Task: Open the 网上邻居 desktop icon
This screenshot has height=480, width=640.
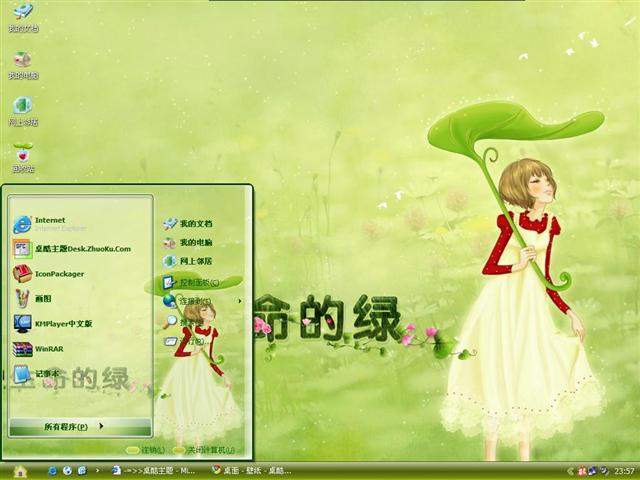Action: (x=23, y=111)
